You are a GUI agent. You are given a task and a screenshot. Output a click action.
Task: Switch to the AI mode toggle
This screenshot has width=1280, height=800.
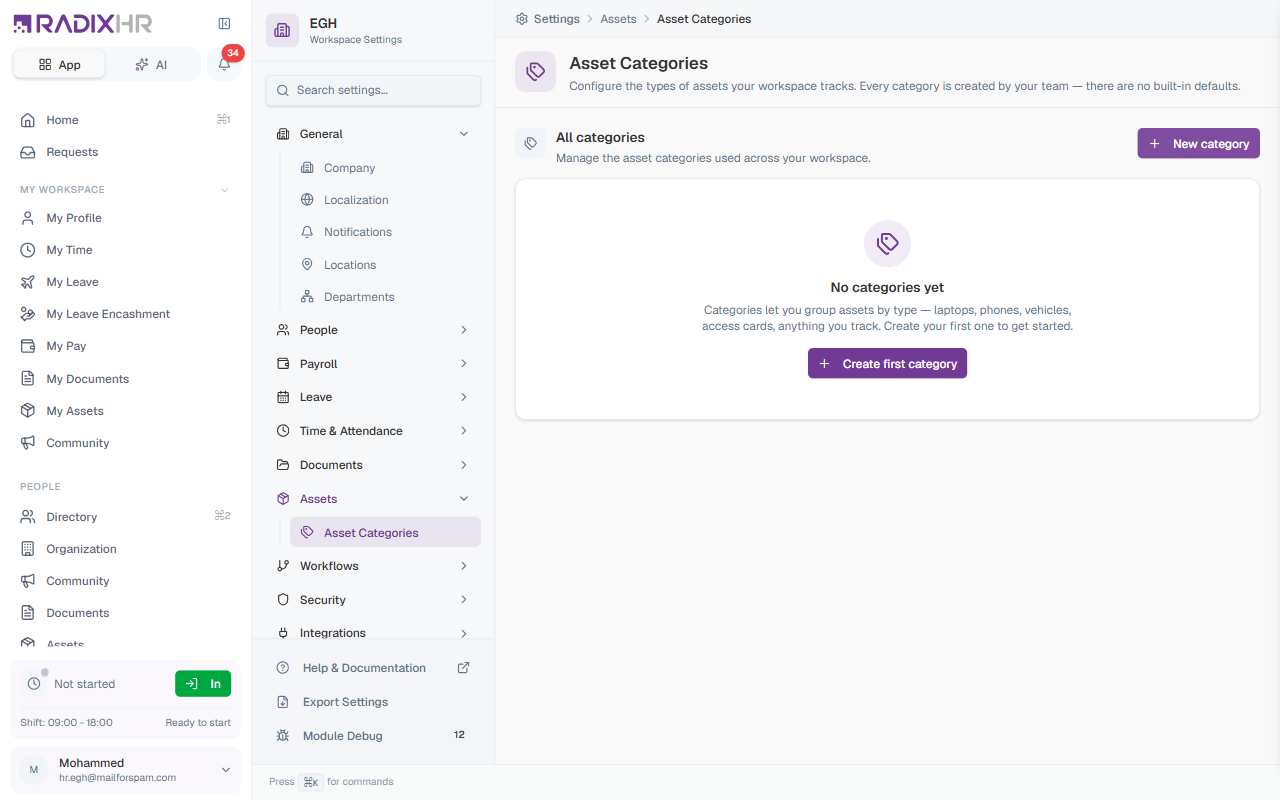152,64
